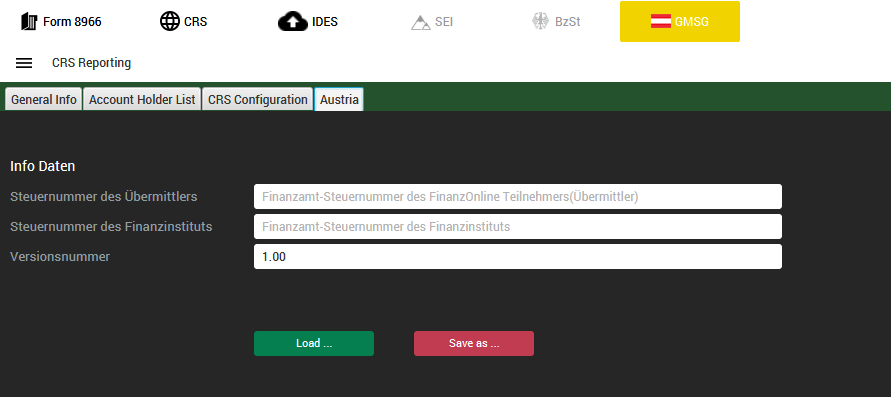Open the BzSt eagle module
The height and width of the screenshot is (397, 891).
click(x=556, y=22)
